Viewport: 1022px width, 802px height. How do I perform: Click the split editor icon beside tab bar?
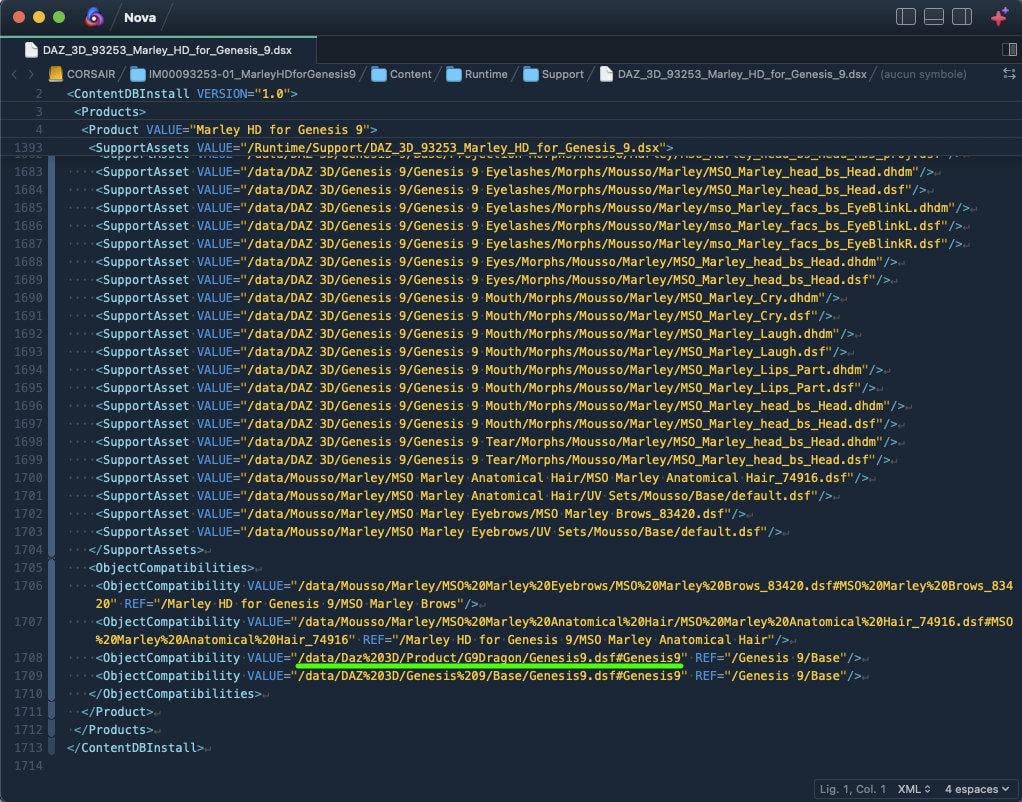(x=1009, y=50)
